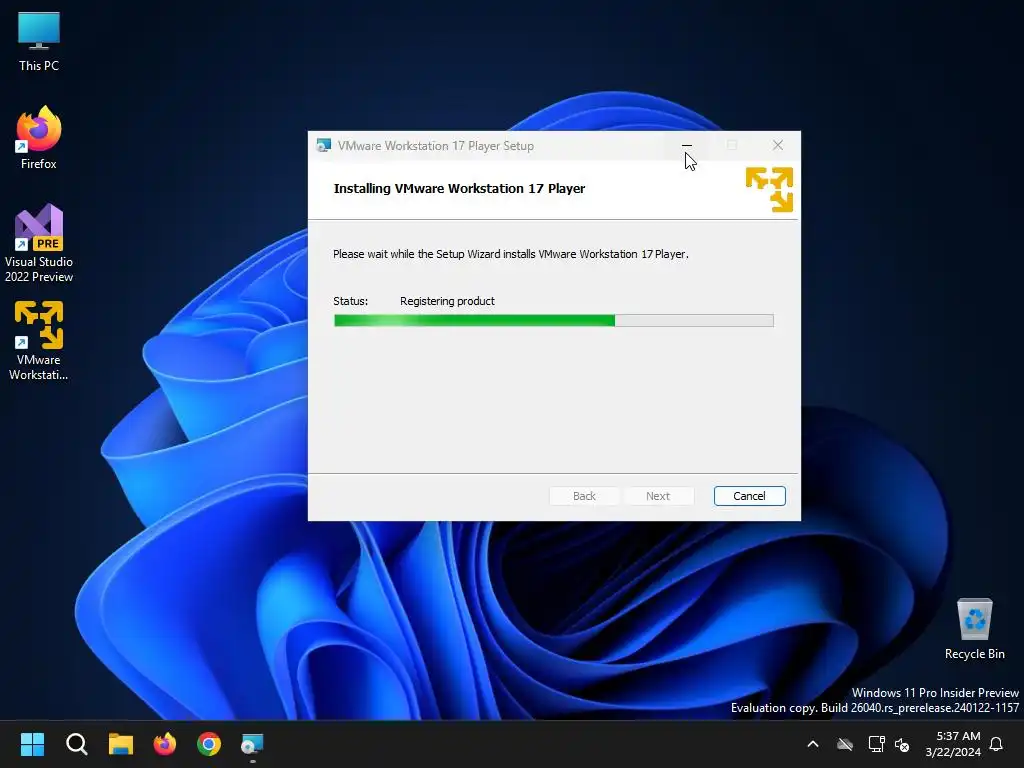
Task: Open File Explorer from the taskbar
Action: pyautogui.click(x=121, y=744)
